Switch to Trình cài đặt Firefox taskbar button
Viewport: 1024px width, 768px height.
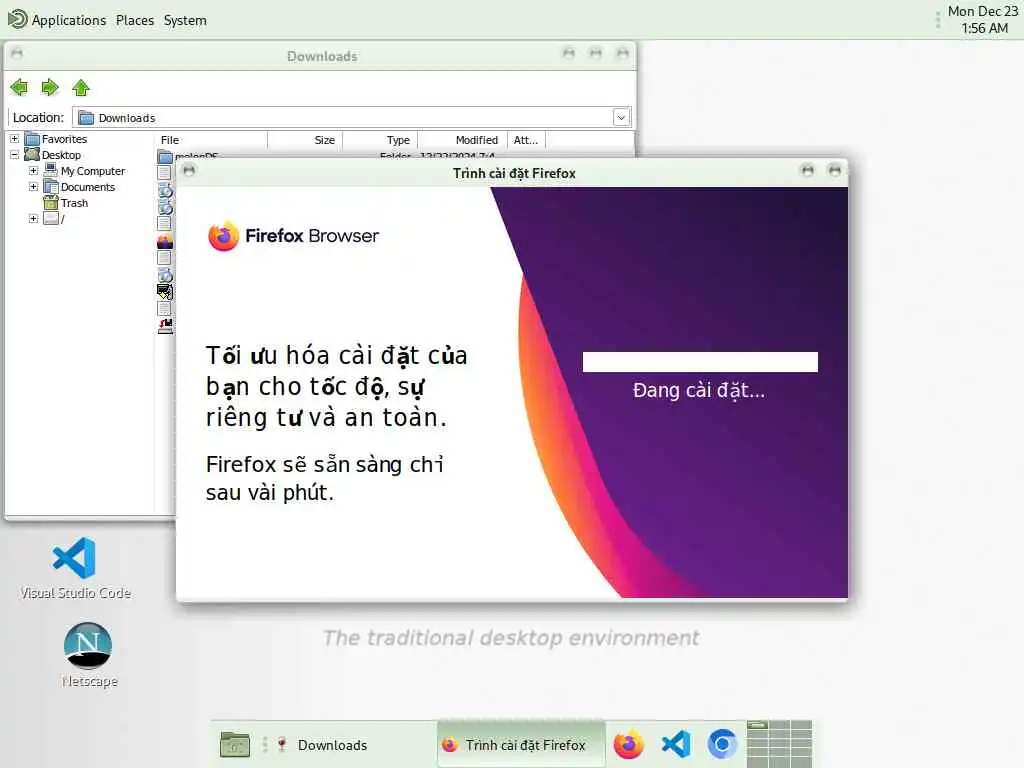pyautogui.click(x=520, y=744)
